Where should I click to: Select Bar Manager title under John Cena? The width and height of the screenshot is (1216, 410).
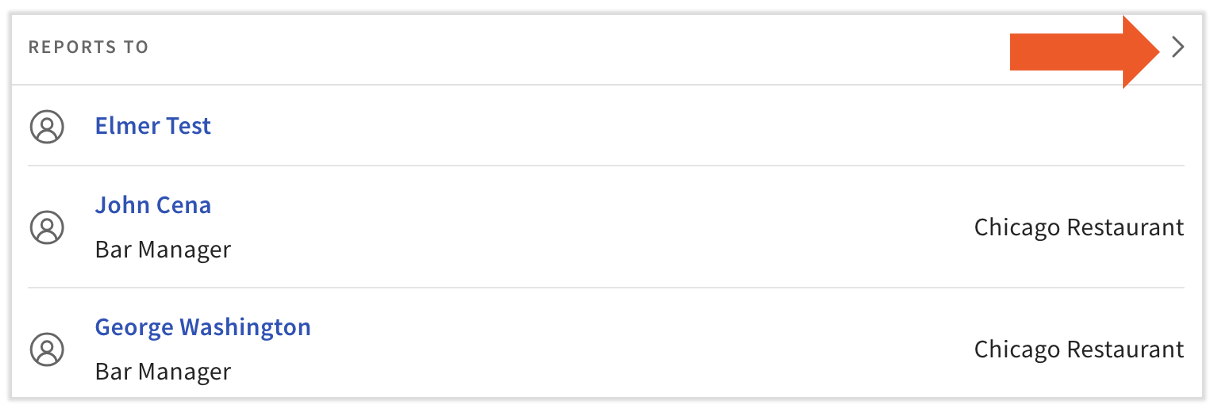(x=163, y=250)
